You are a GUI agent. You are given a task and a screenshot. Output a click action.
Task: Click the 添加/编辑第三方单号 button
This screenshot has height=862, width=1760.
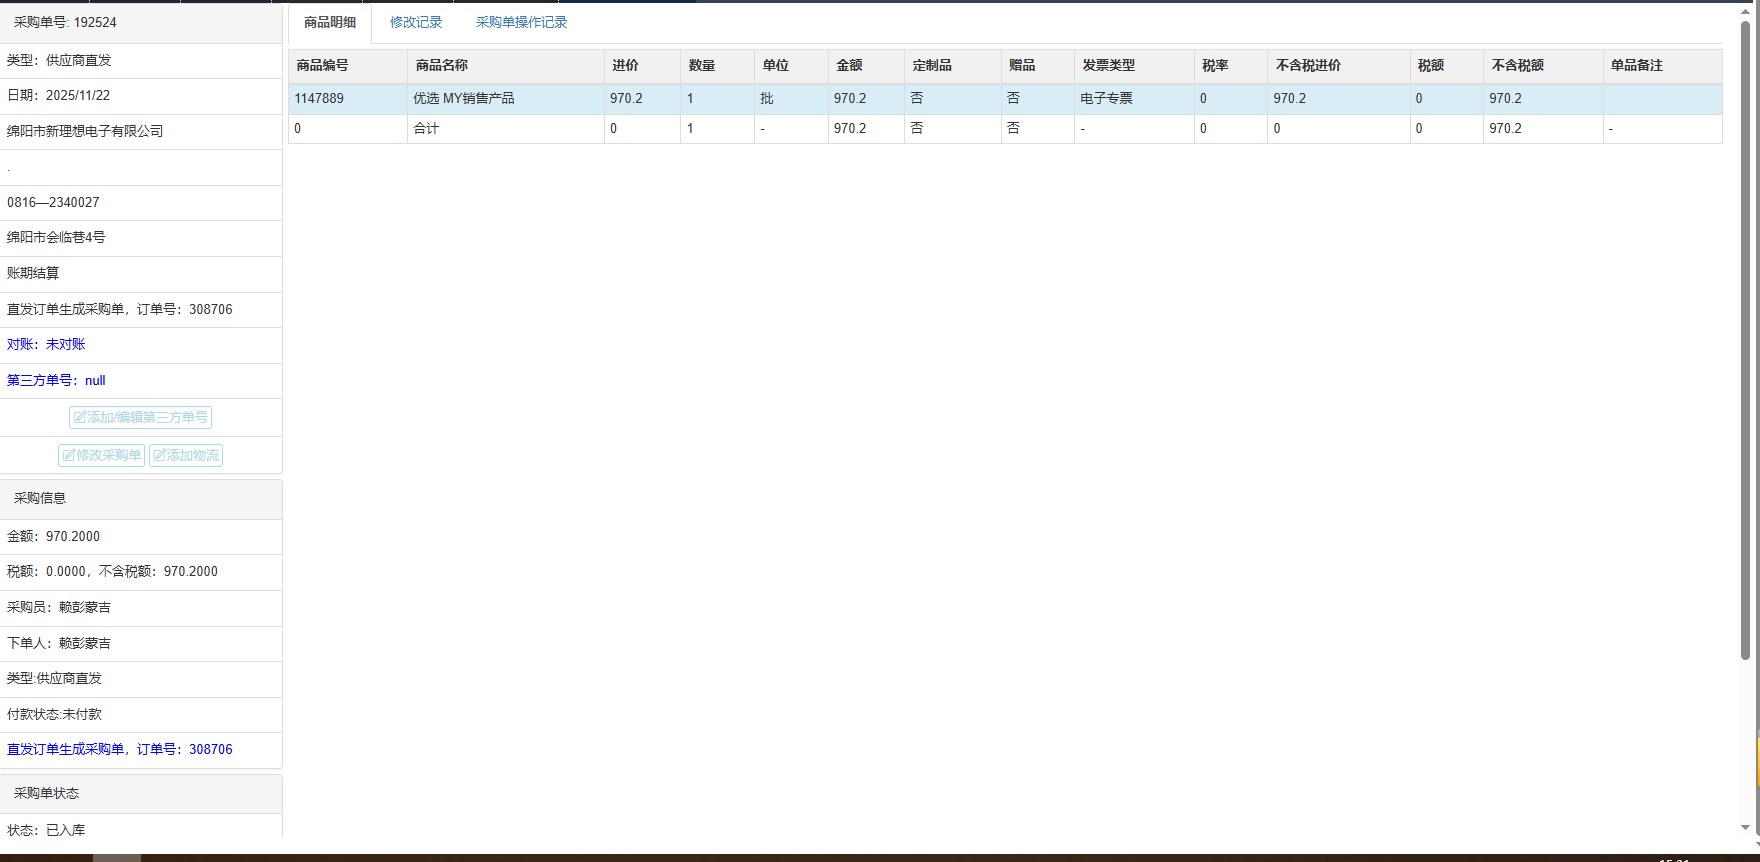click(x=140, y=417)
